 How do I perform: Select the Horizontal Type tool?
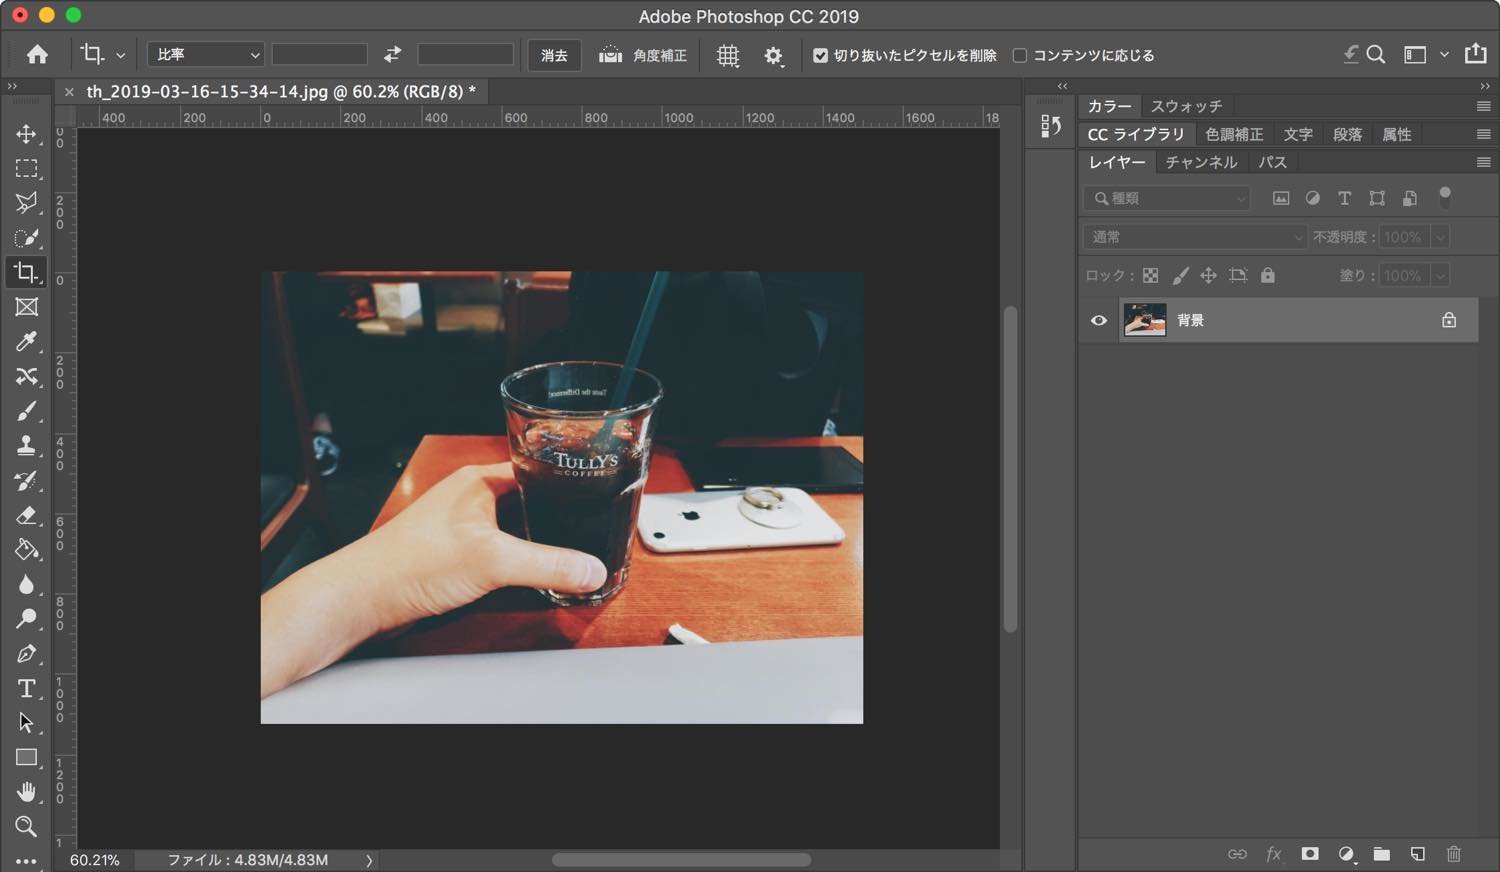(26, 689)
